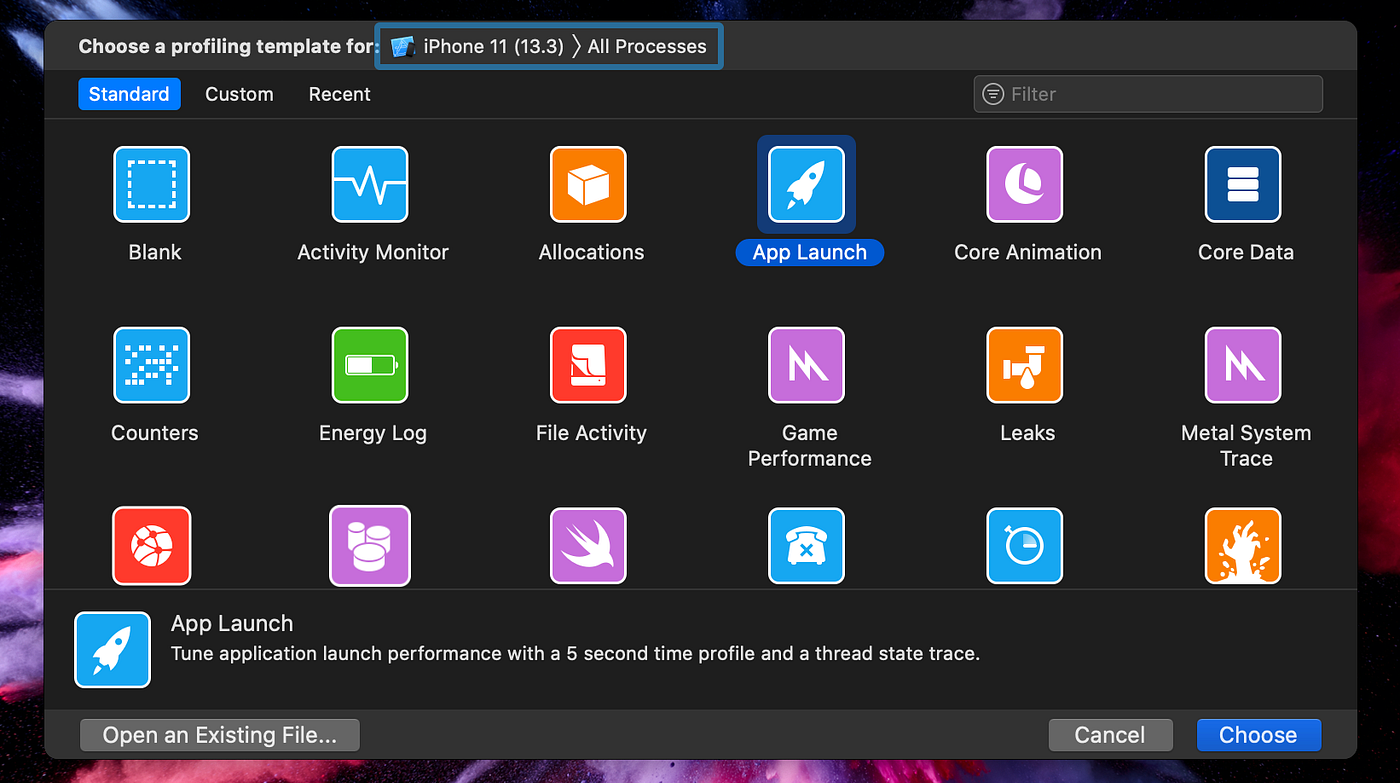Click the Metal System Trace label
This screenshot has width=1400, height=783.
[x=1246, y=446]
